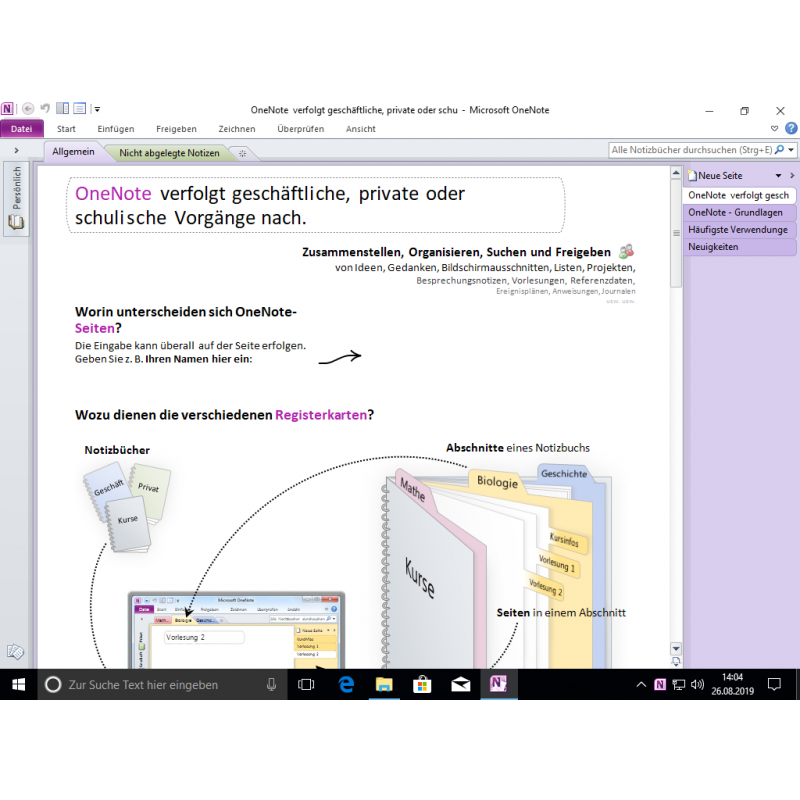
Task: Open search scope dropdown next to search box
Action: [792, 150]
